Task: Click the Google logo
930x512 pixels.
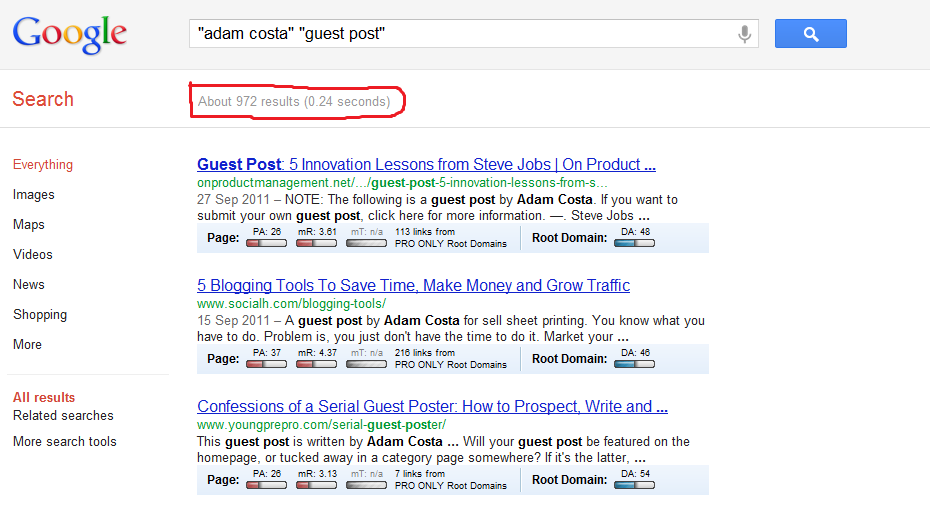Action: click(69, 35)
